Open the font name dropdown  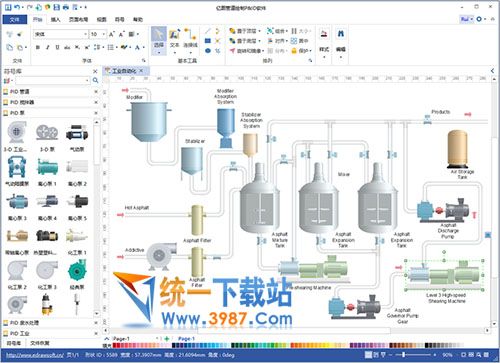(86, 34)
